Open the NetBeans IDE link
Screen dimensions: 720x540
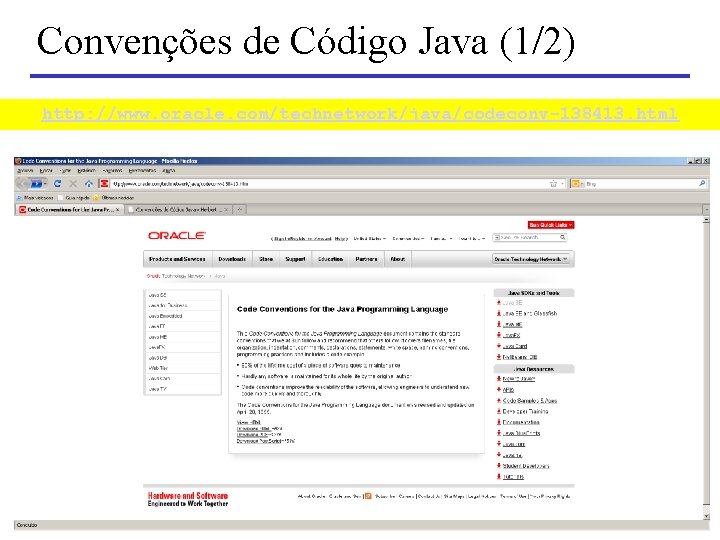(520, 357)
